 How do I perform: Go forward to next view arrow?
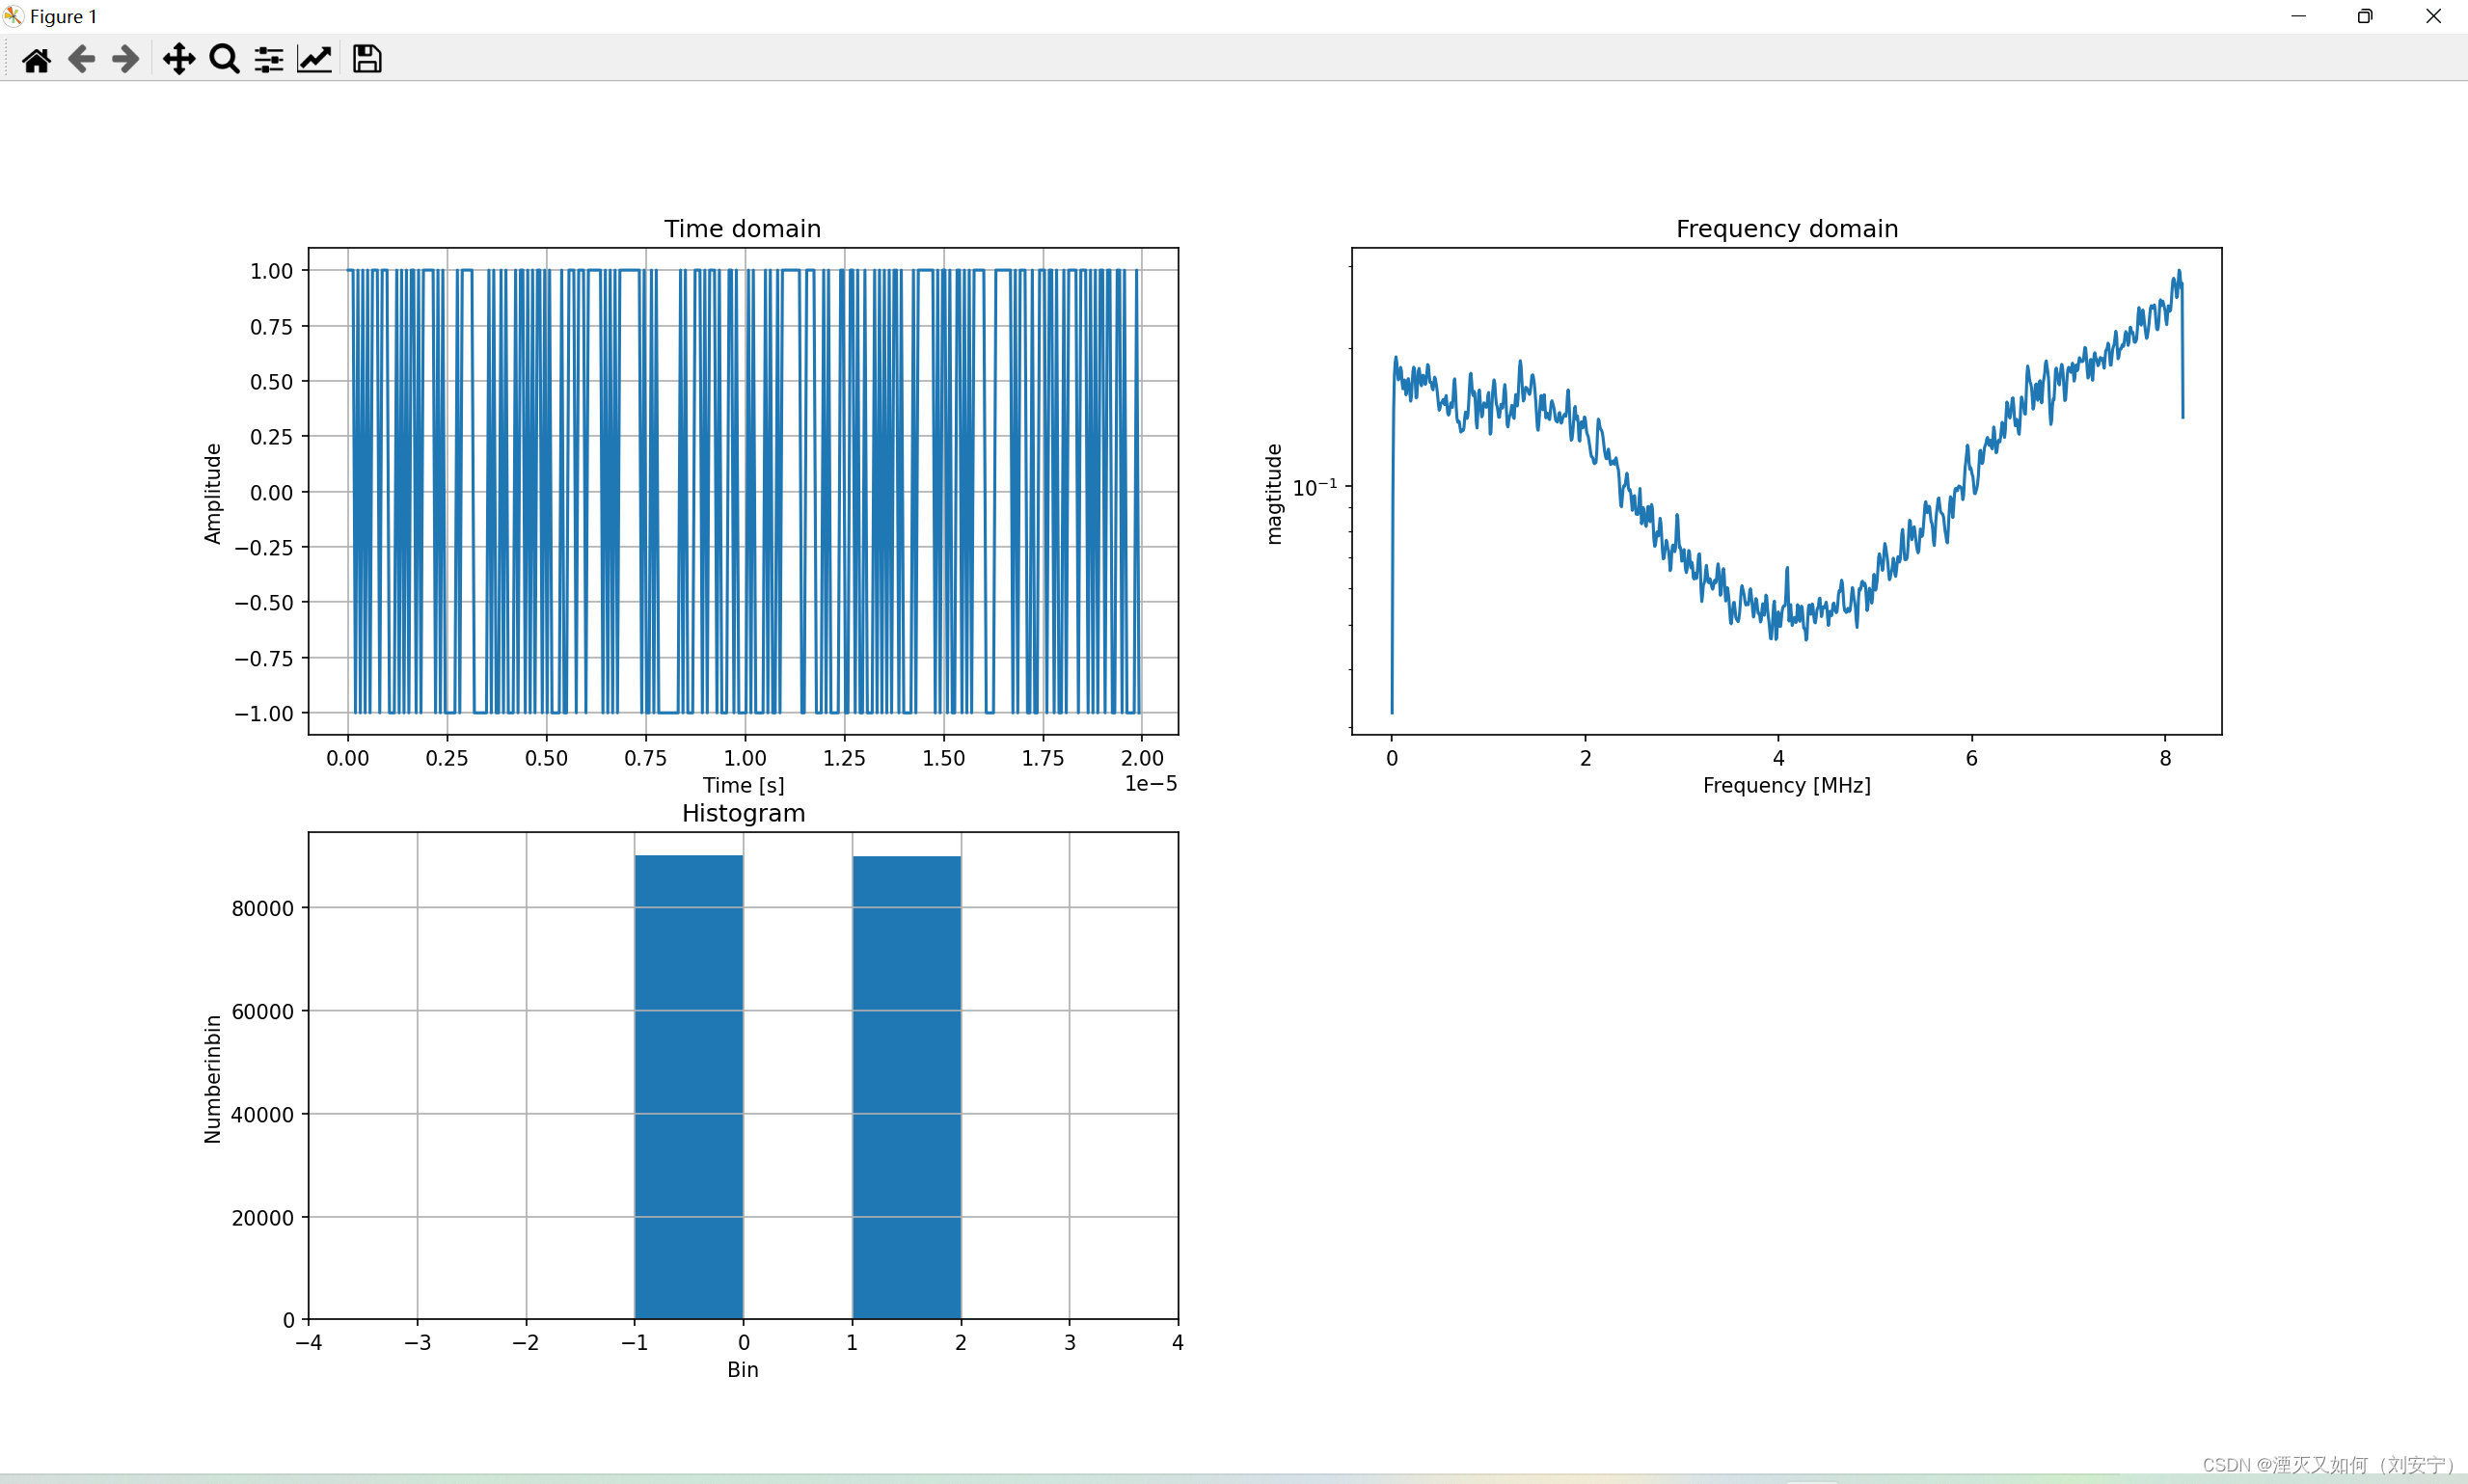(x=125, y=60)
